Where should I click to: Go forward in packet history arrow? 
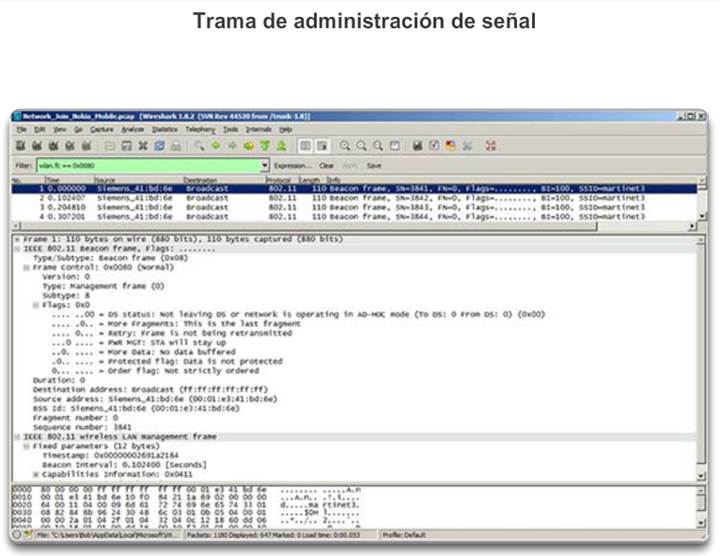[232, 146]
